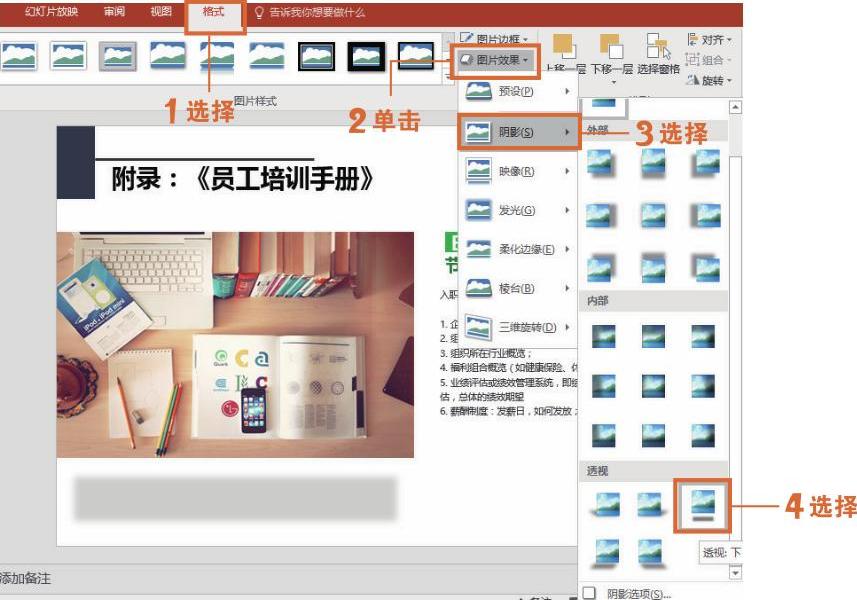Open the 映像(R) submenu

click(517, 171)
